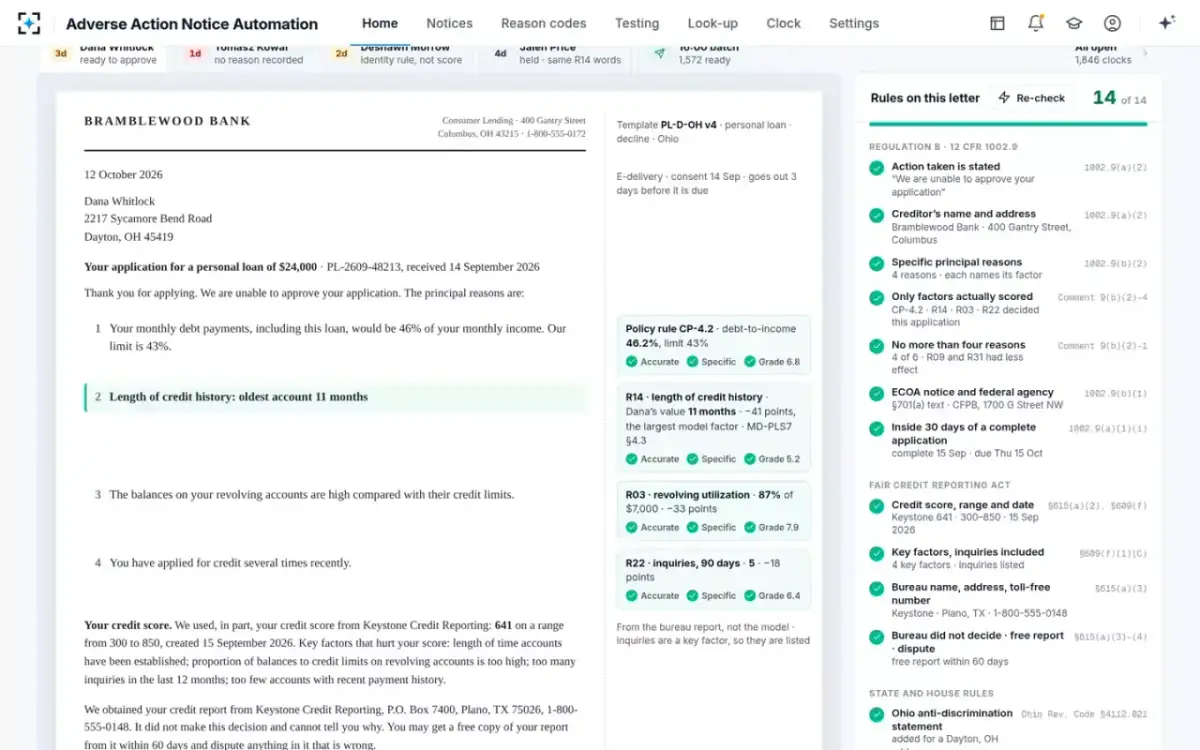1200x750 pixels.
Task: Open the Settings tab
Action: (x=854, y=23)
